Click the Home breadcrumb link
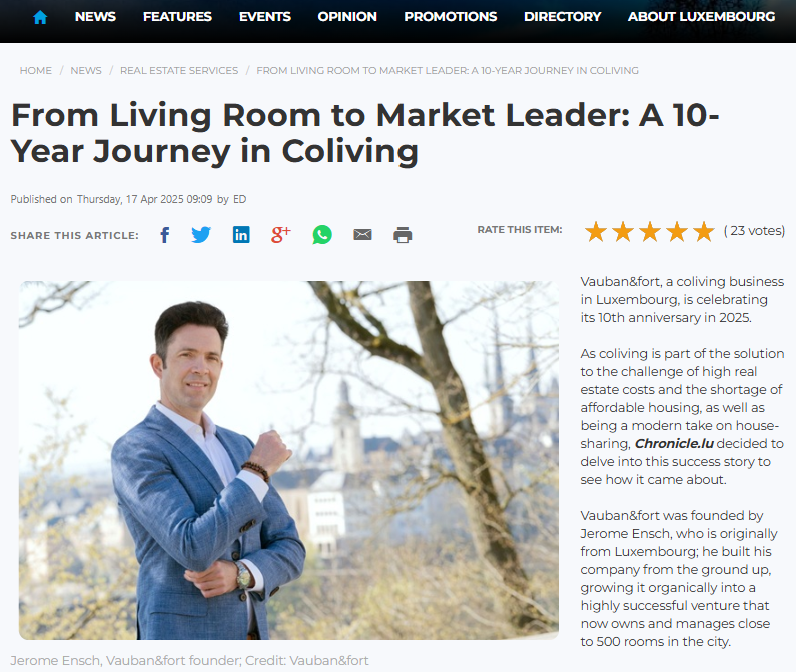This screenshot has height=672, width=796. (x=36, y=71)
